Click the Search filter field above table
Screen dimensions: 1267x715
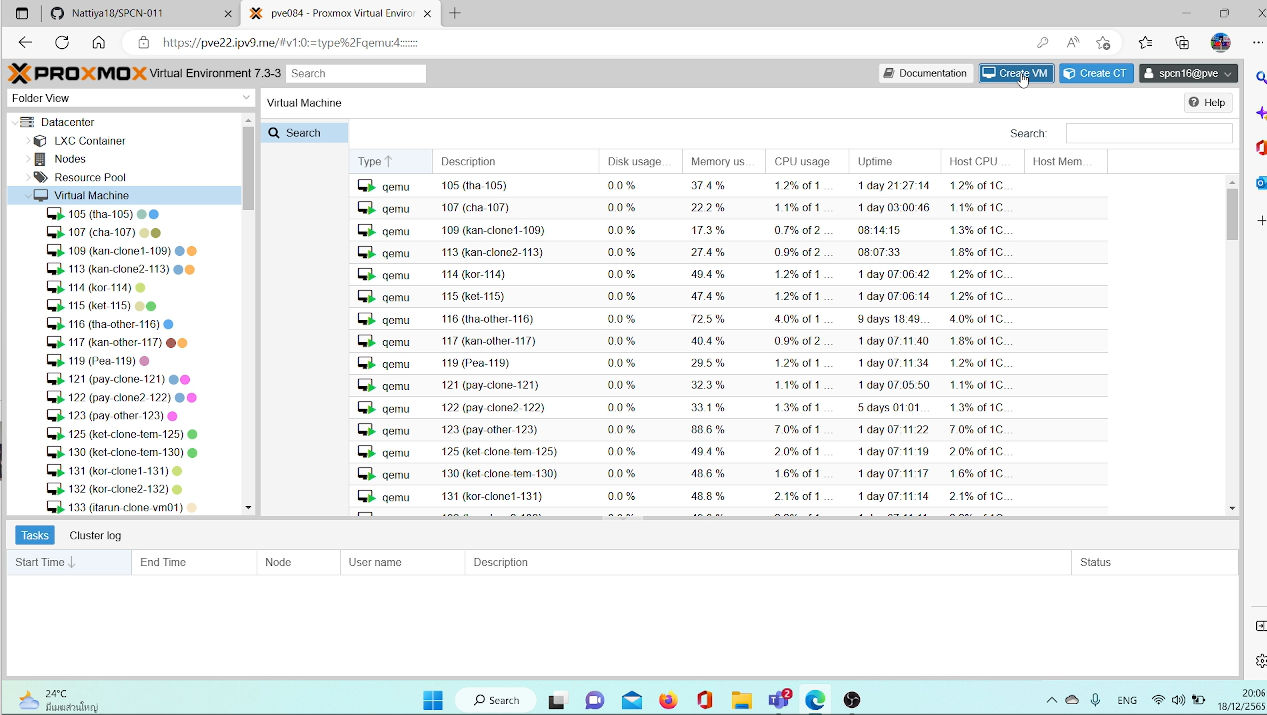pos(1149,133)
